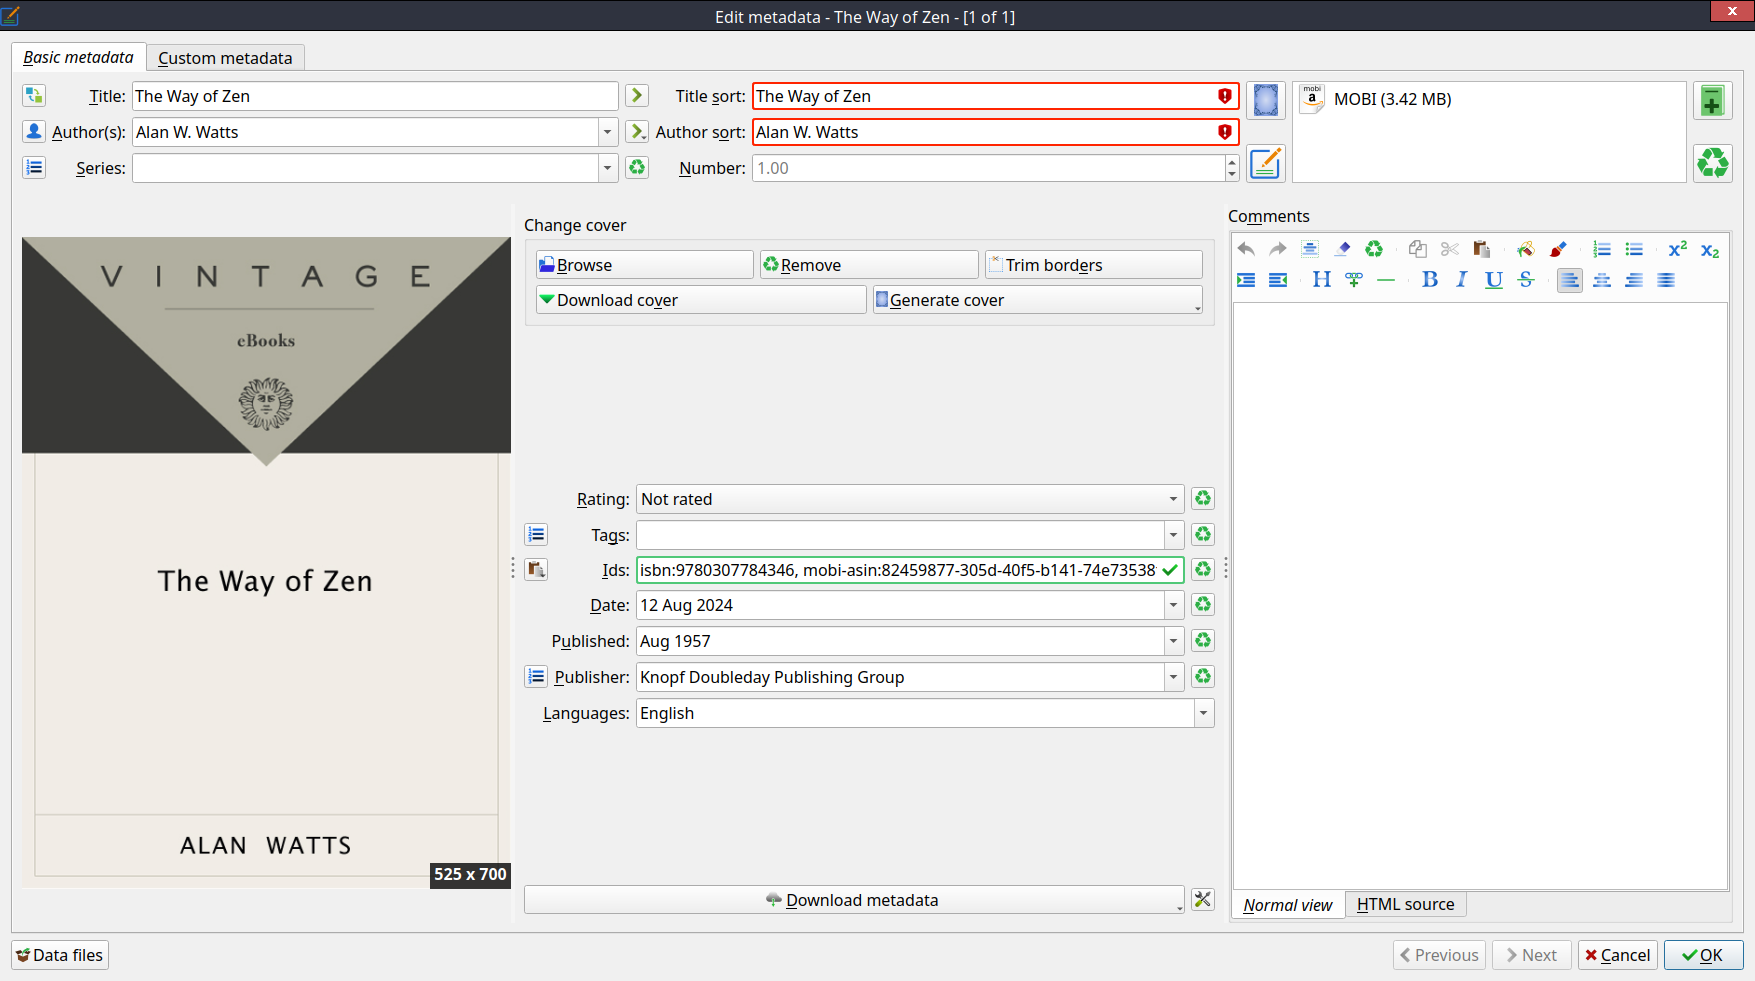This screenshot has width=1755, height=981.
Task: Expand the Author(s) dropdown arrow
Action: (607, 132)
